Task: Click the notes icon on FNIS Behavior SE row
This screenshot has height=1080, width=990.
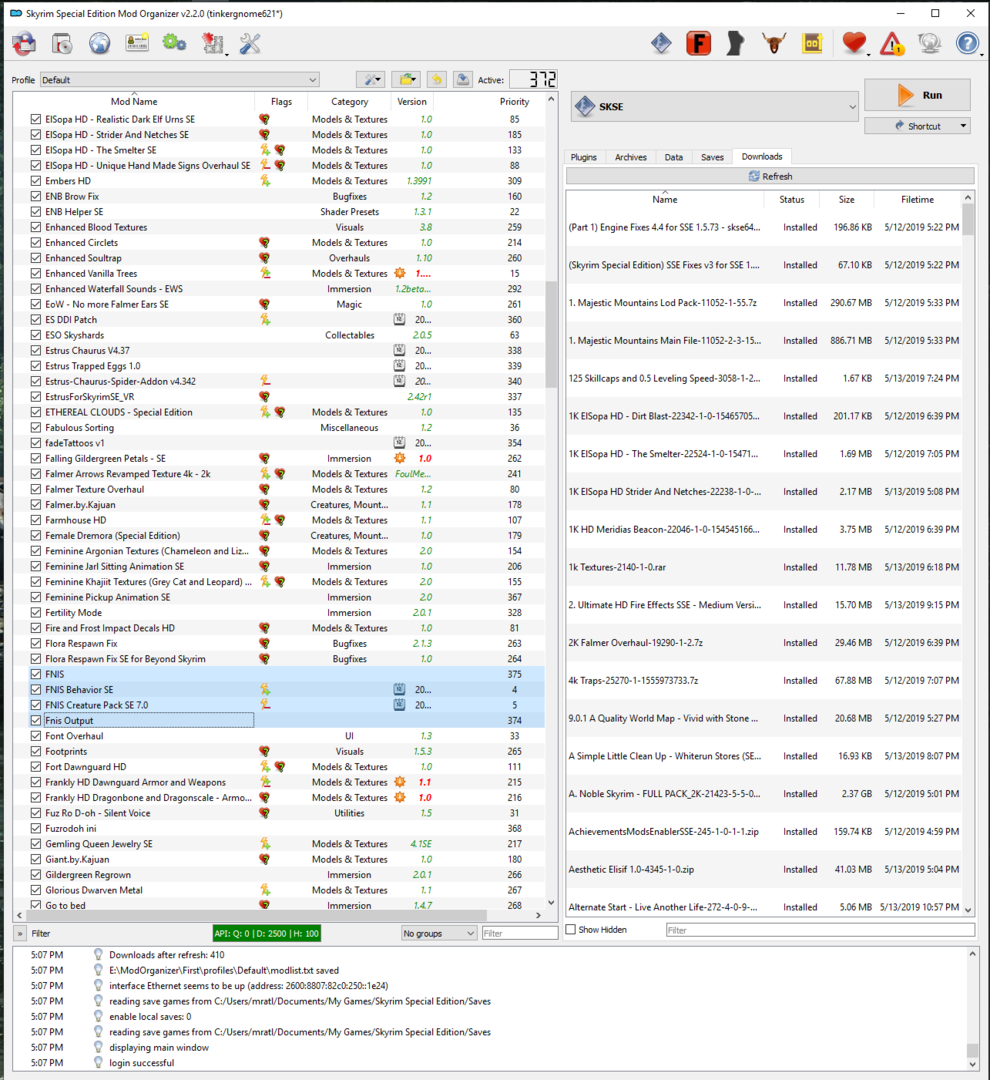Action: [x=399, y=689]
